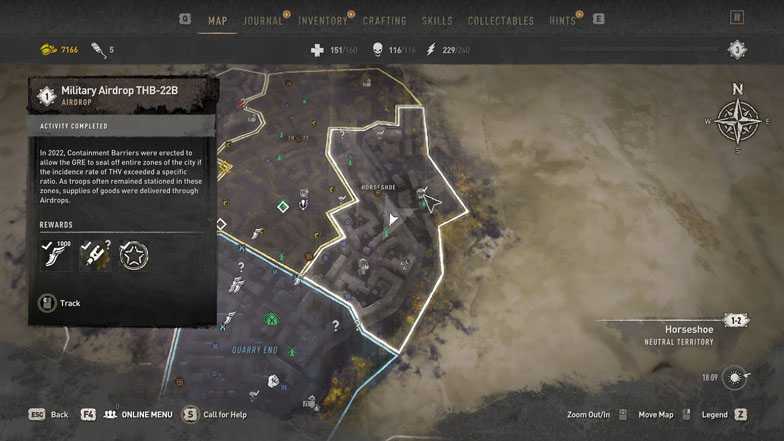Click the star medal reward icon
Viewport: 784px width, 441px height.
pos(134,256)
